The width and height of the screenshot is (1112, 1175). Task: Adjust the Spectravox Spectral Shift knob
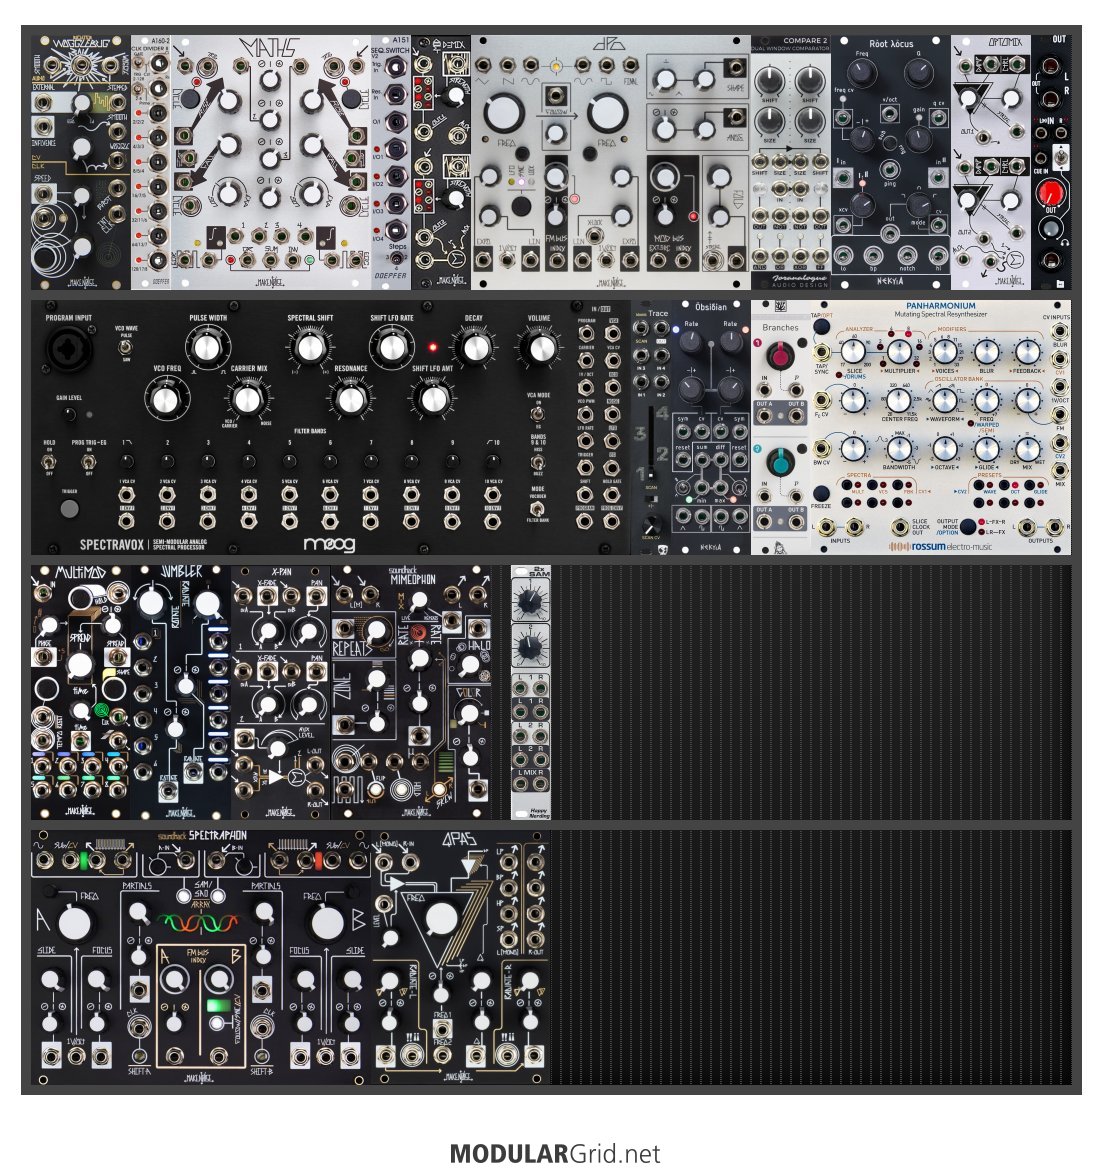coord(309,348)
